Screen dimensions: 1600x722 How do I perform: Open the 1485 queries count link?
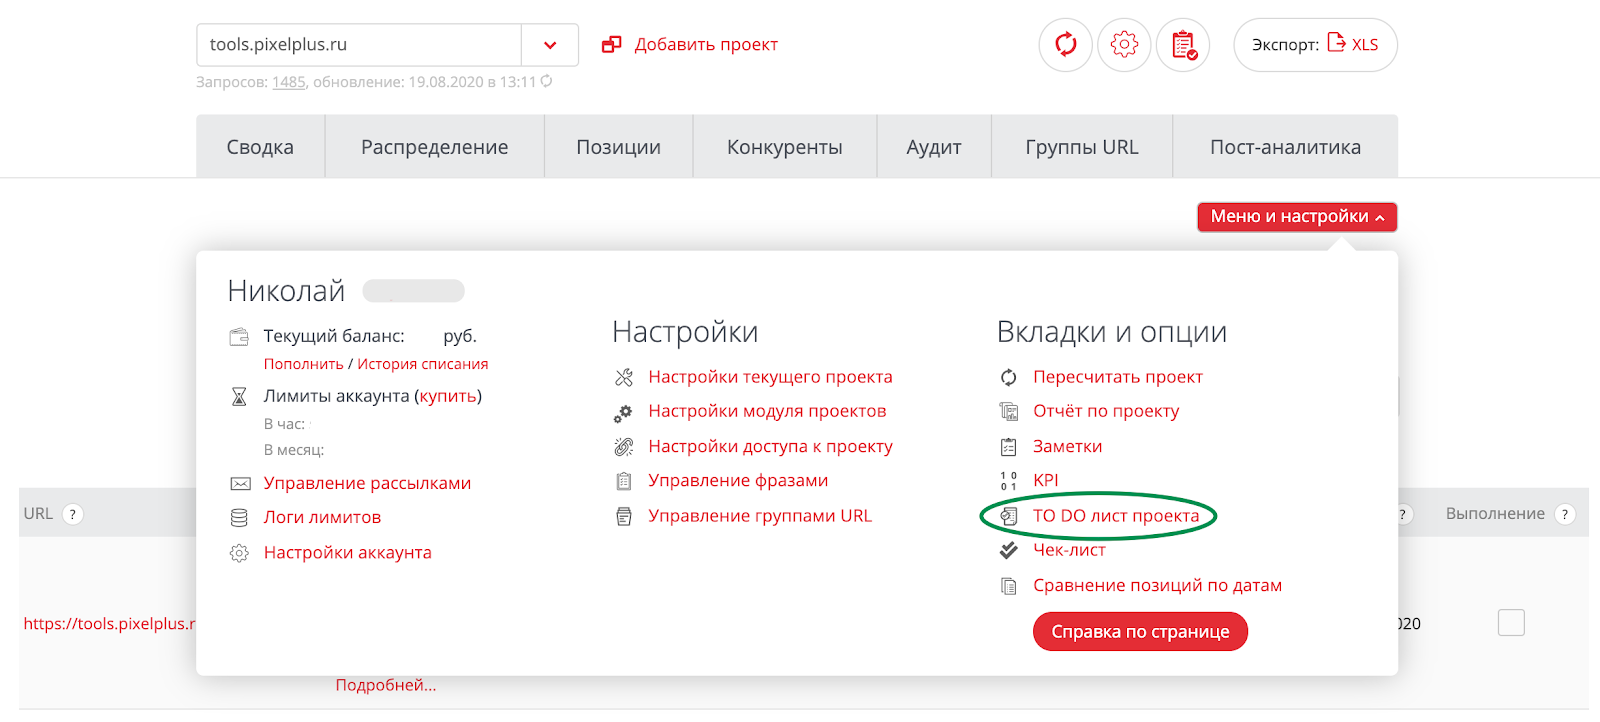[289, 82]
